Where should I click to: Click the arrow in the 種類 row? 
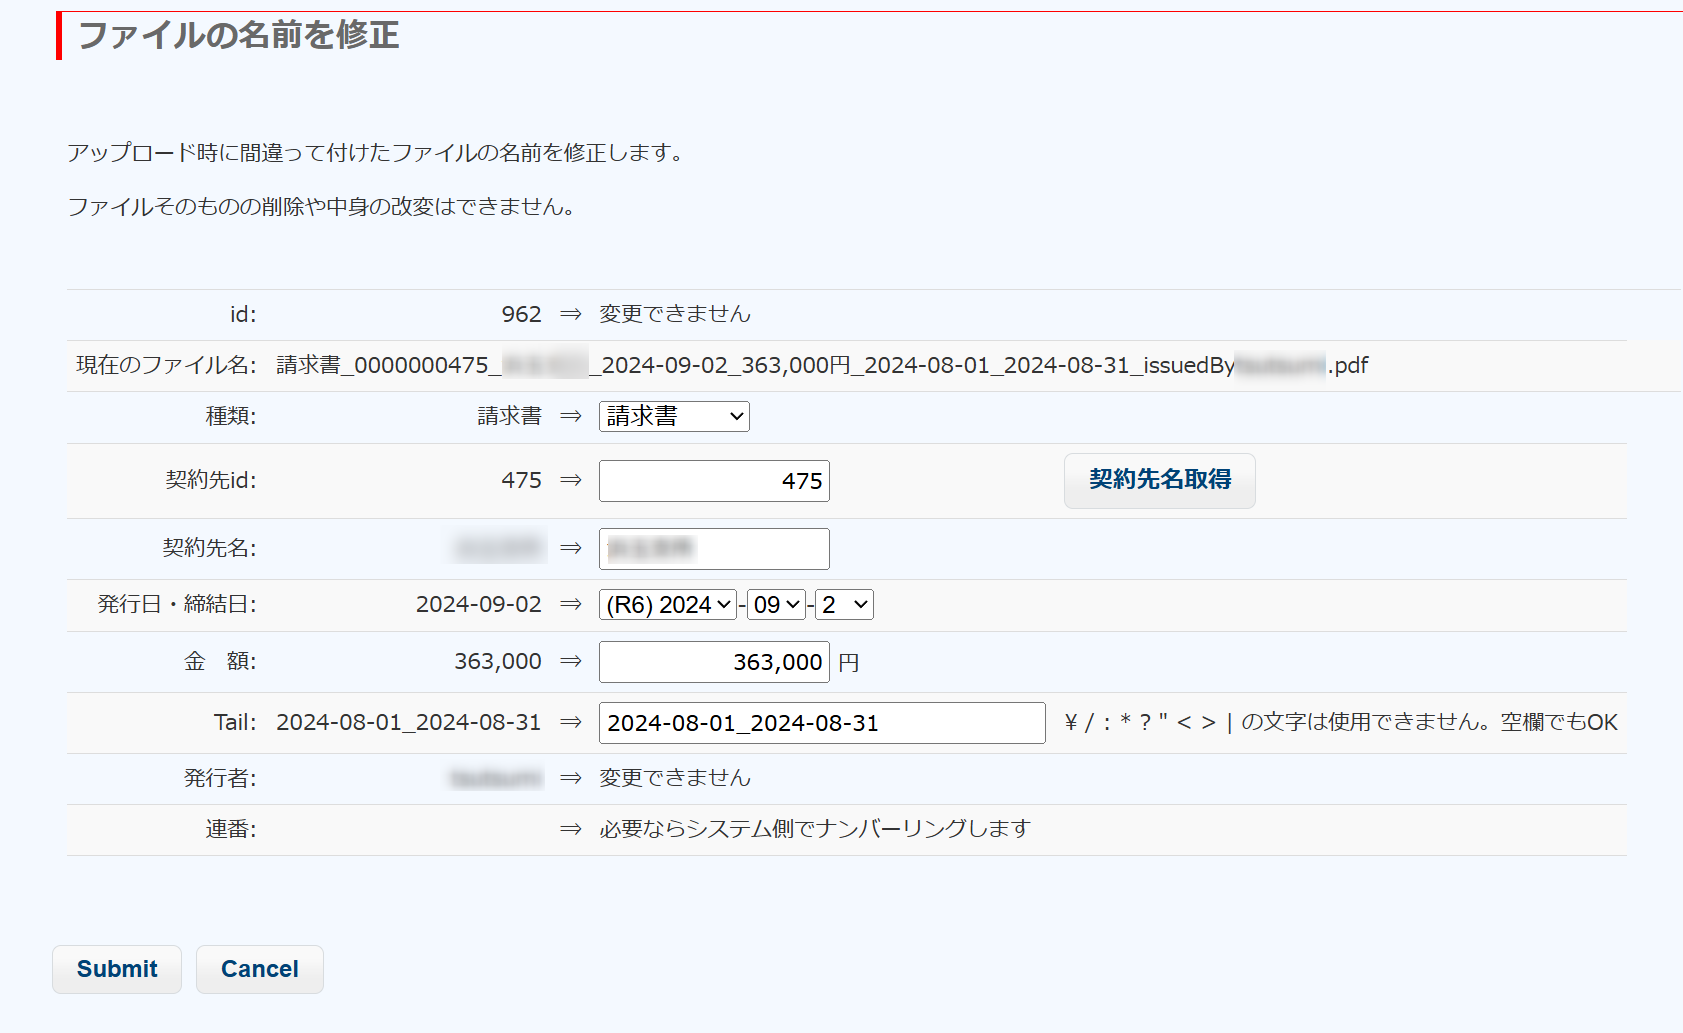[571, 416]
